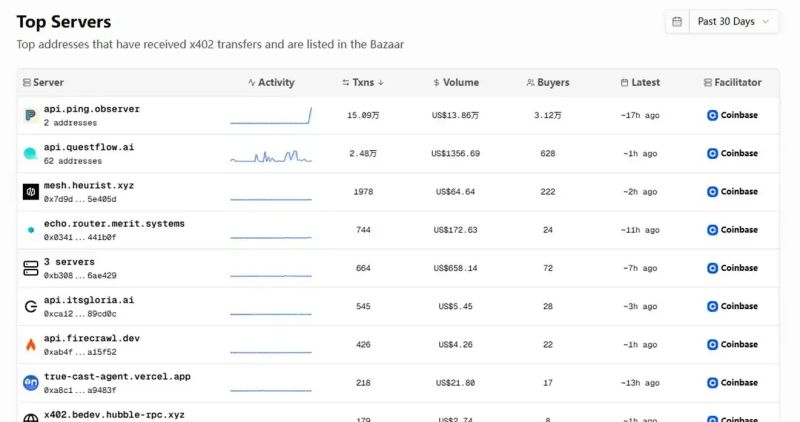Click the echo.router.merit.systems dot icon

(31, 230)
